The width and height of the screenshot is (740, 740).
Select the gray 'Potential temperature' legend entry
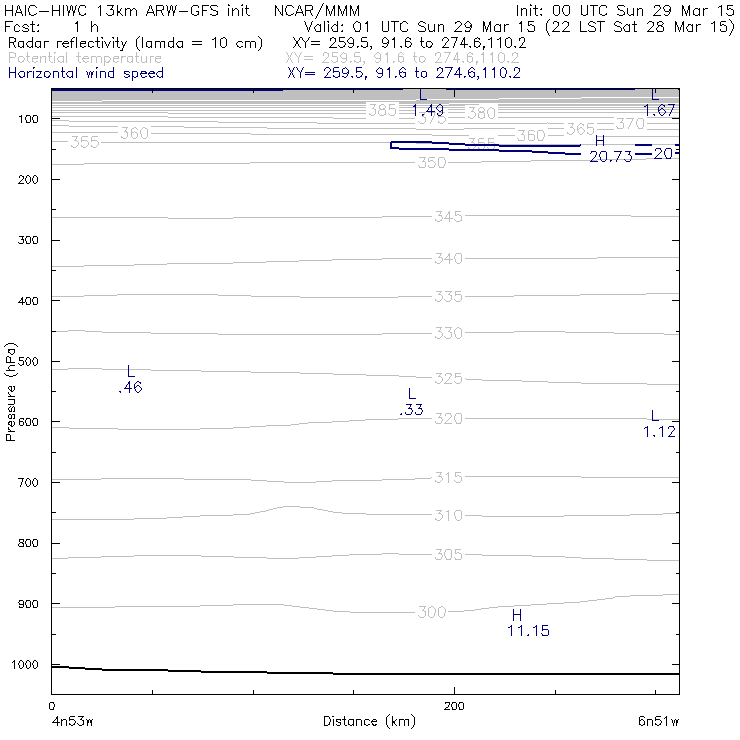(x=85, y=58)
